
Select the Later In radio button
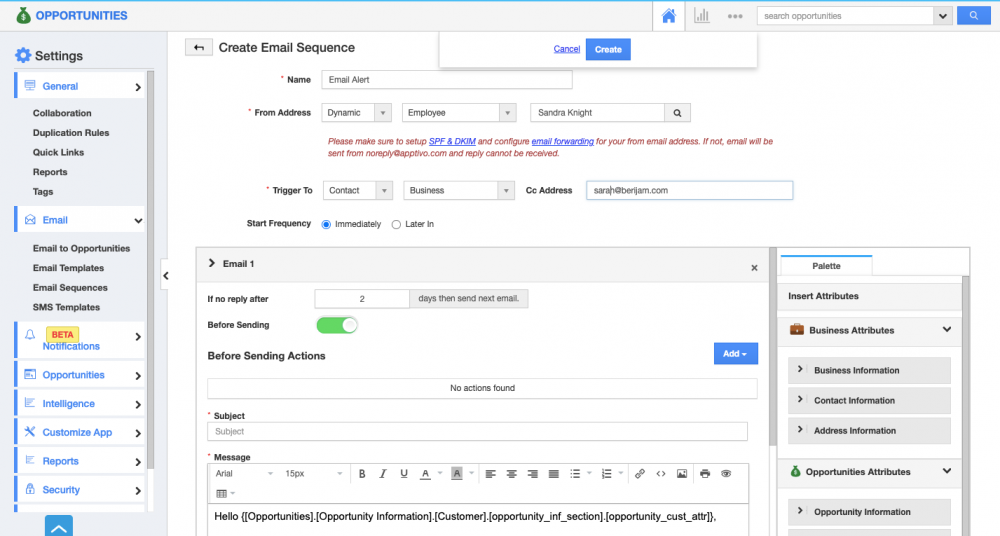pyautogui.click(x=396, y=225)
